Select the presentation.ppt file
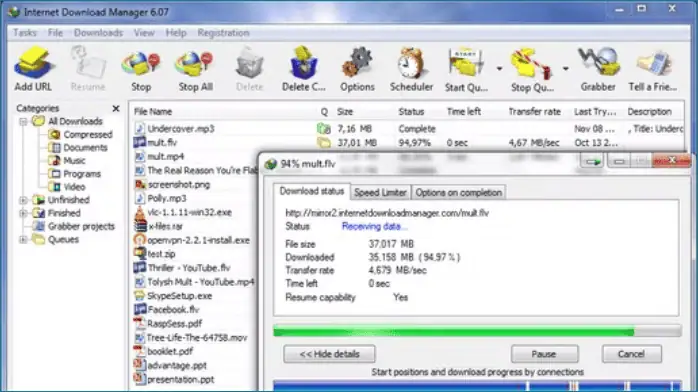Image resolution: width=698 pixels, height=392 pixels. 174,380
